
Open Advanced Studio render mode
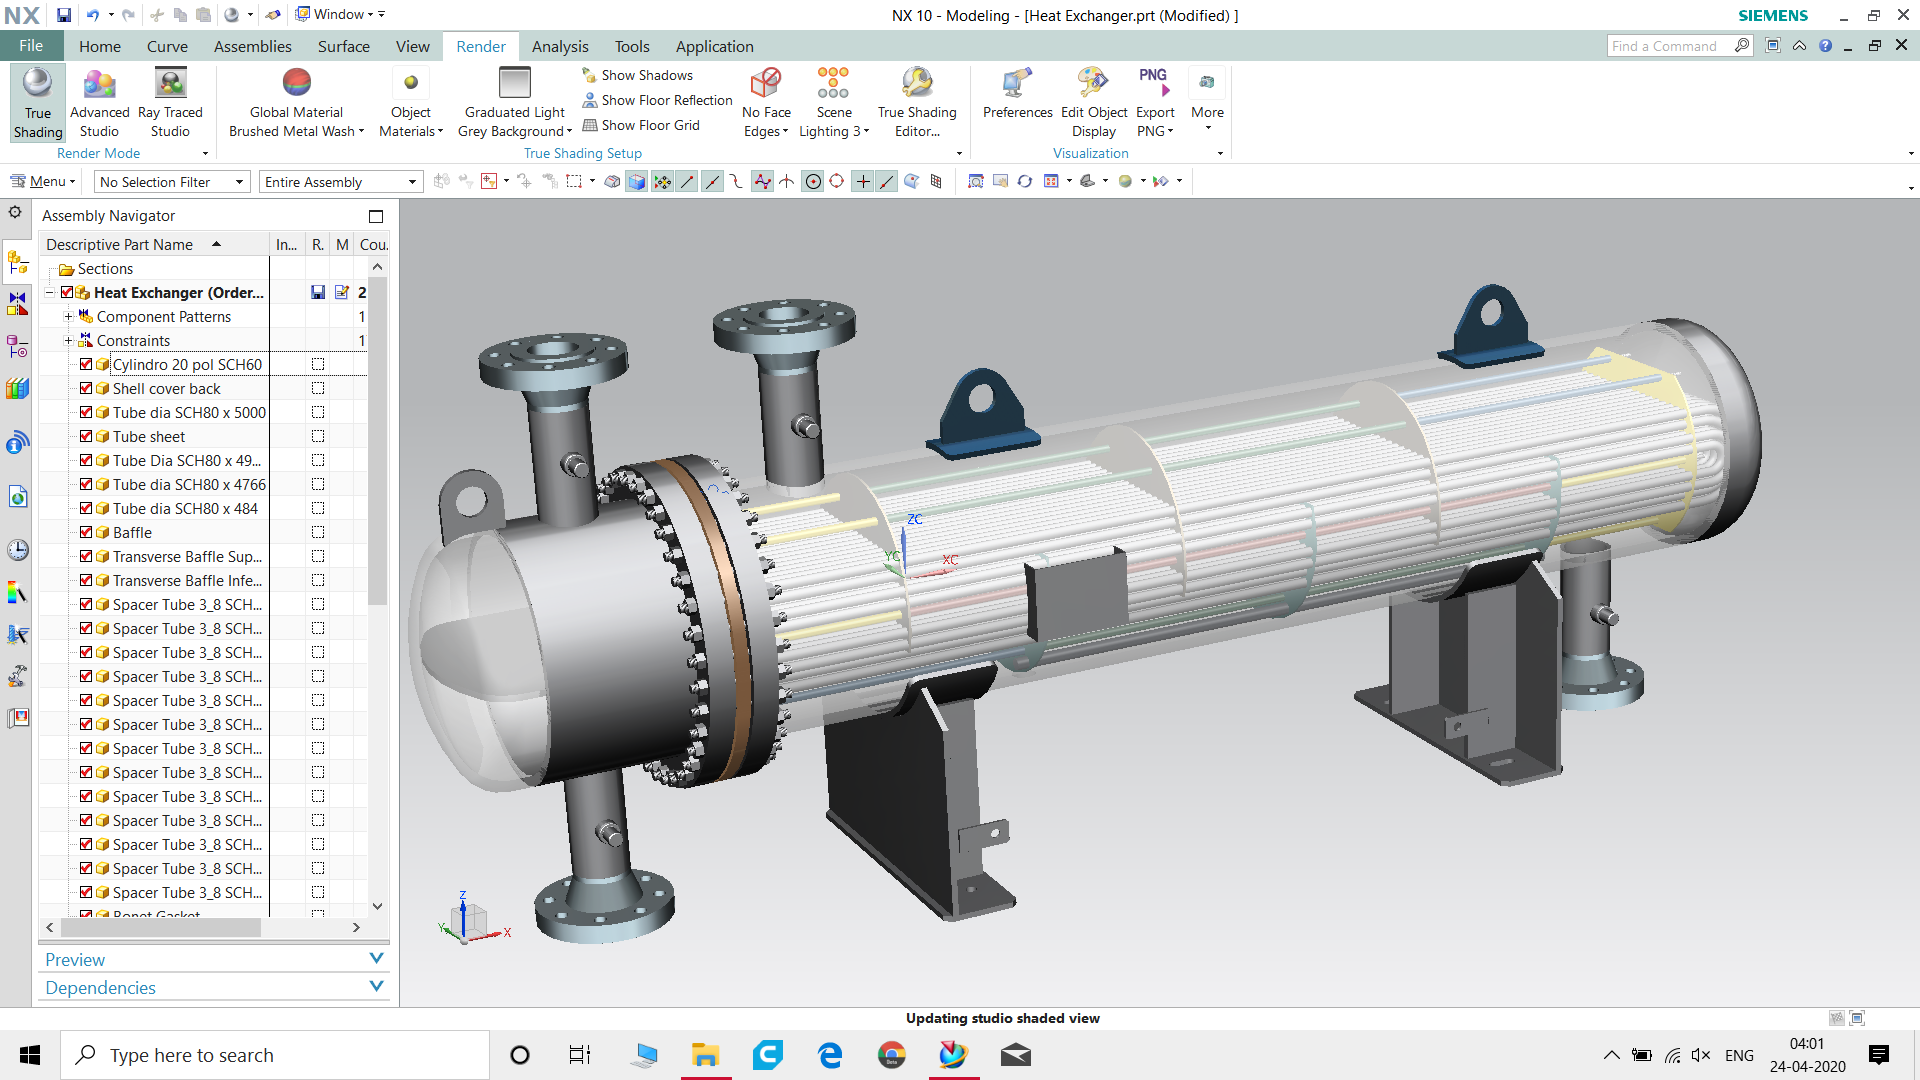[x=99, y=103]
